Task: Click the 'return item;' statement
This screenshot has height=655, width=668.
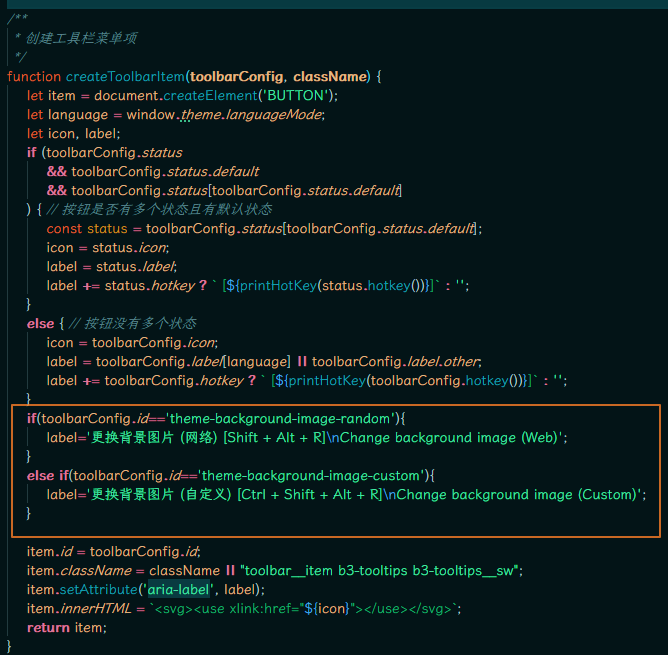Action: point(66,627)
